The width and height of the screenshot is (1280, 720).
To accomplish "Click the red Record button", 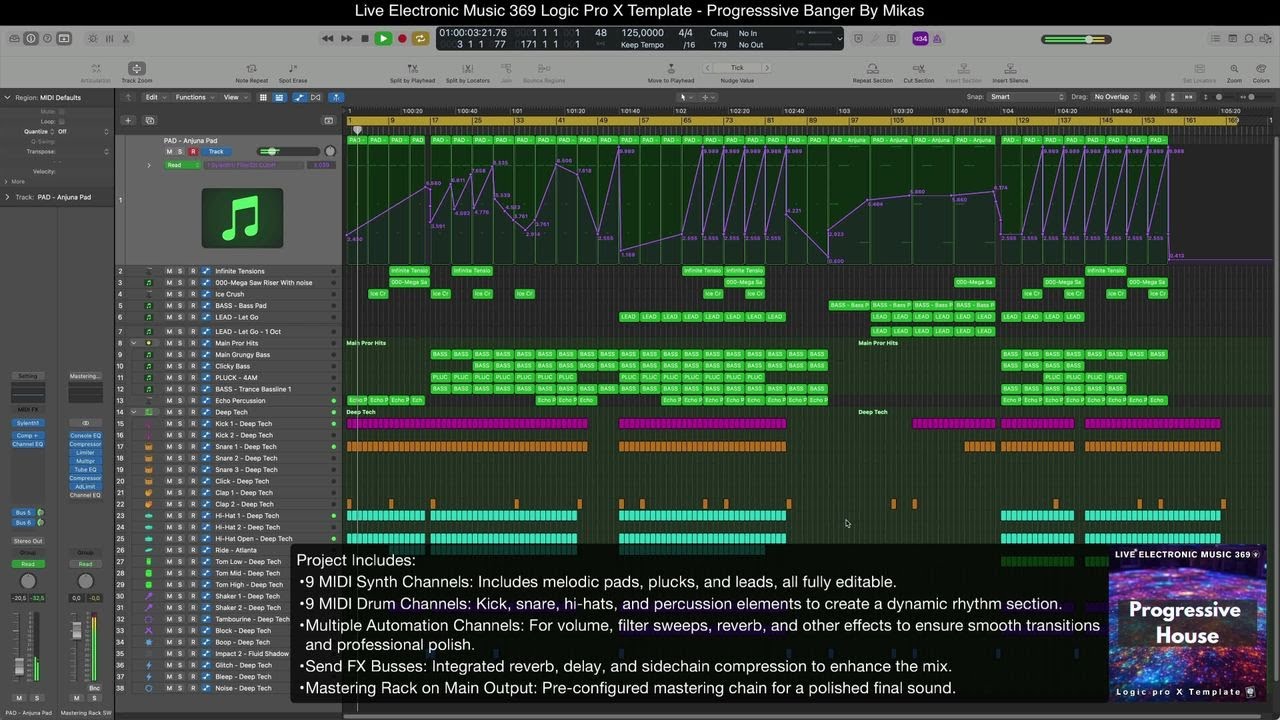I will (402, 38).
